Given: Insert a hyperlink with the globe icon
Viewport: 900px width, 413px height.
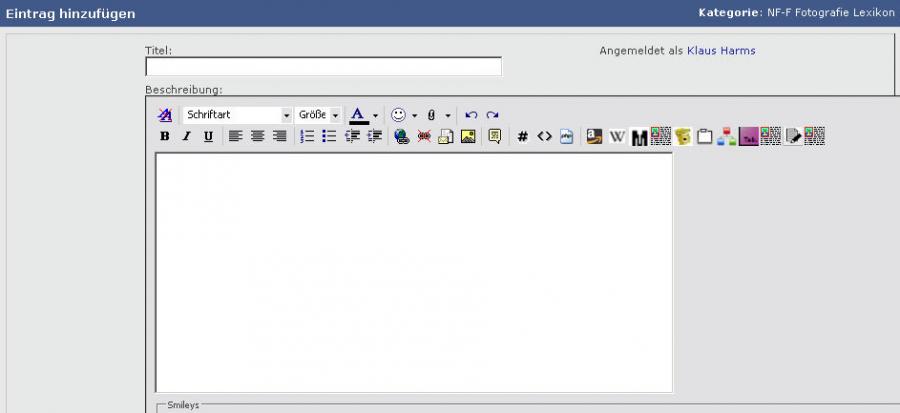Looking at the screenshot, I should [402, 137].
